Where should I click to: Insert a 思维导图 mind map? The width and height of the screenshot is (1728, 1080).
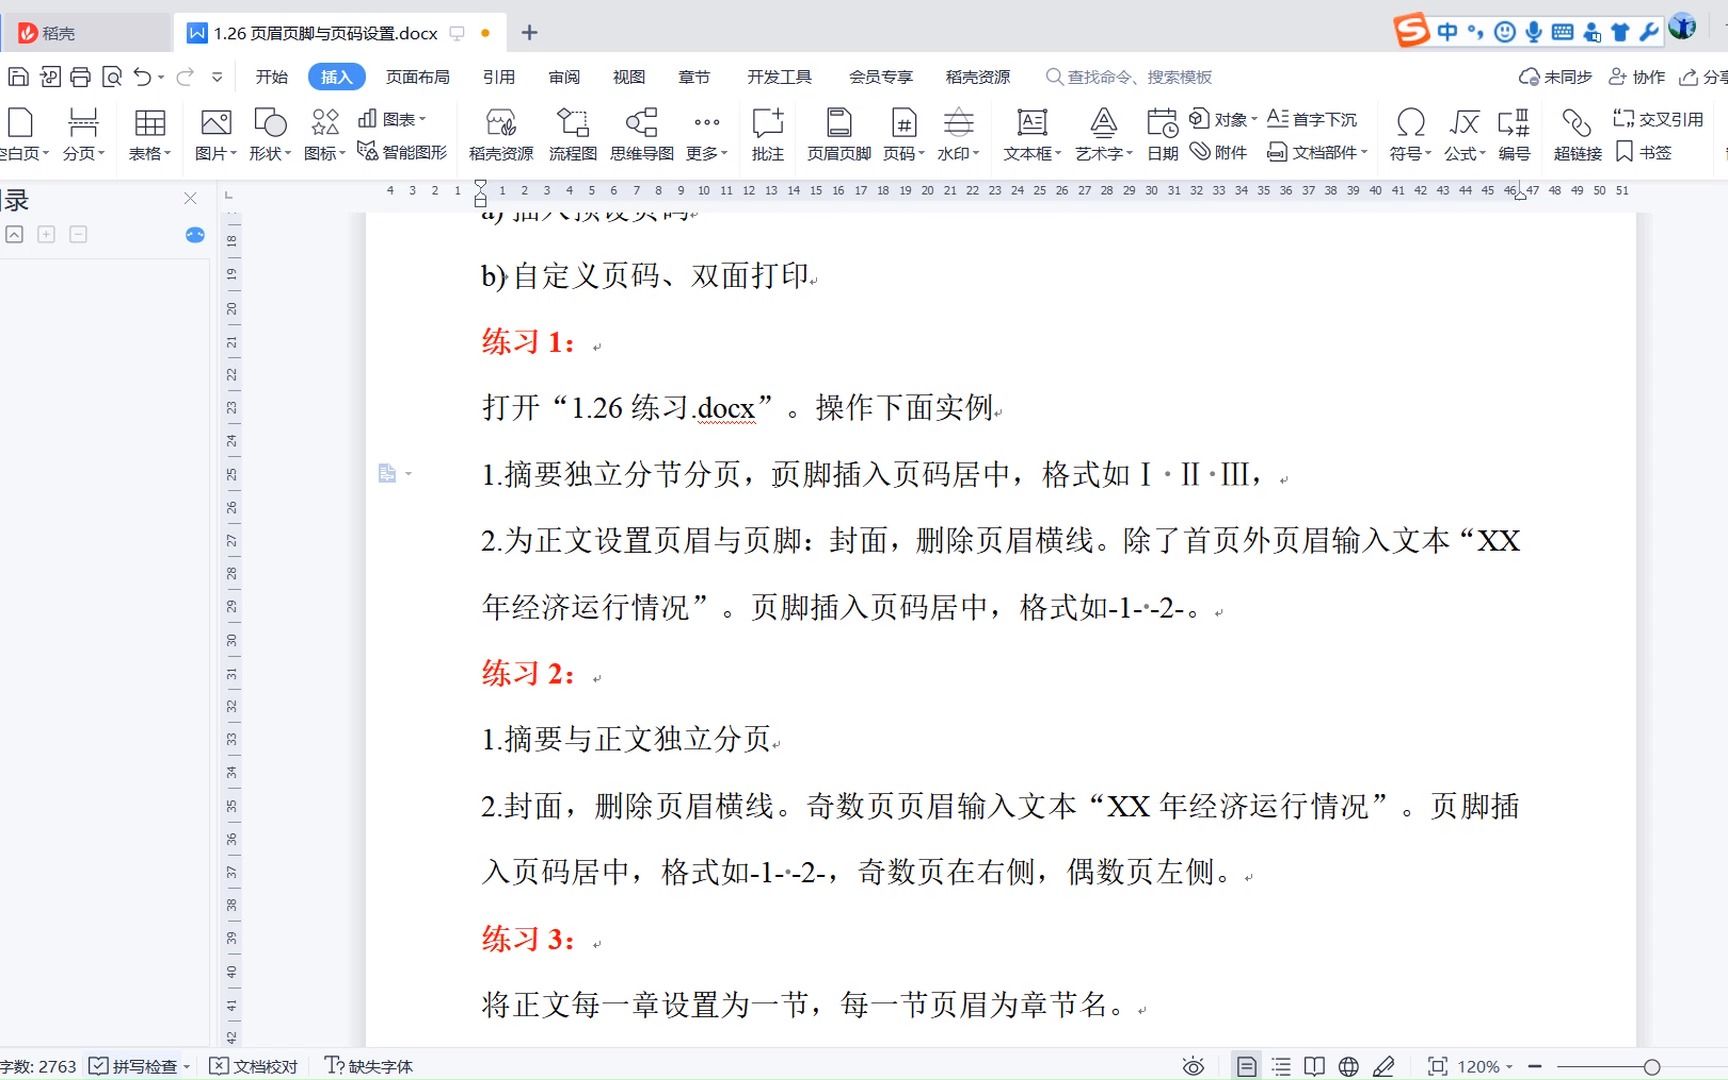(x=642, y=134)
